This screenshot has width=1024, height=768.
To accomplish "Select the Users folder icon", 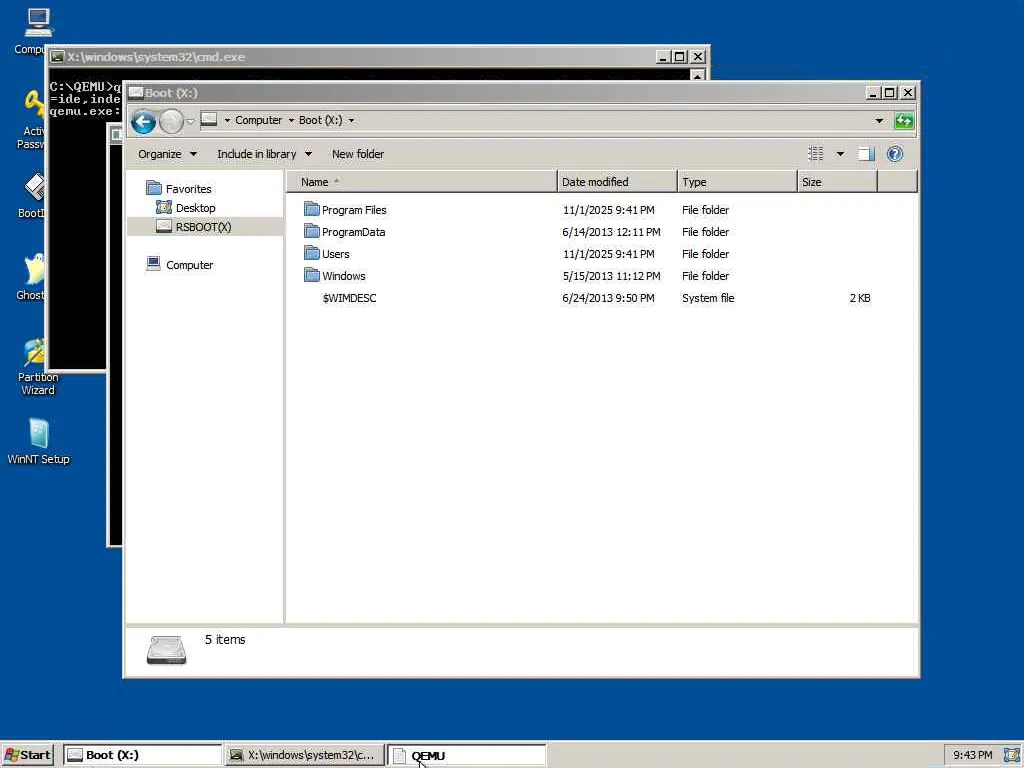I will point(312,253).
